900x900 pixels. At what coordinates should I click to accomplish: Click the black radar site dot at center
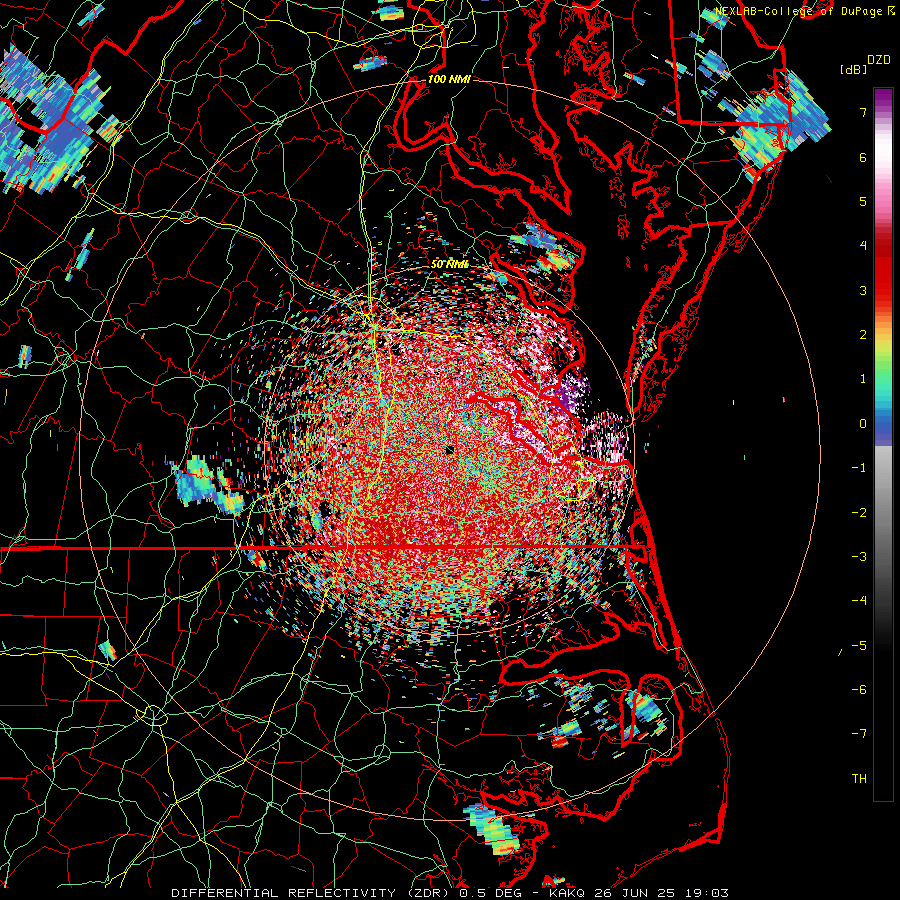[x=449, y=450]
